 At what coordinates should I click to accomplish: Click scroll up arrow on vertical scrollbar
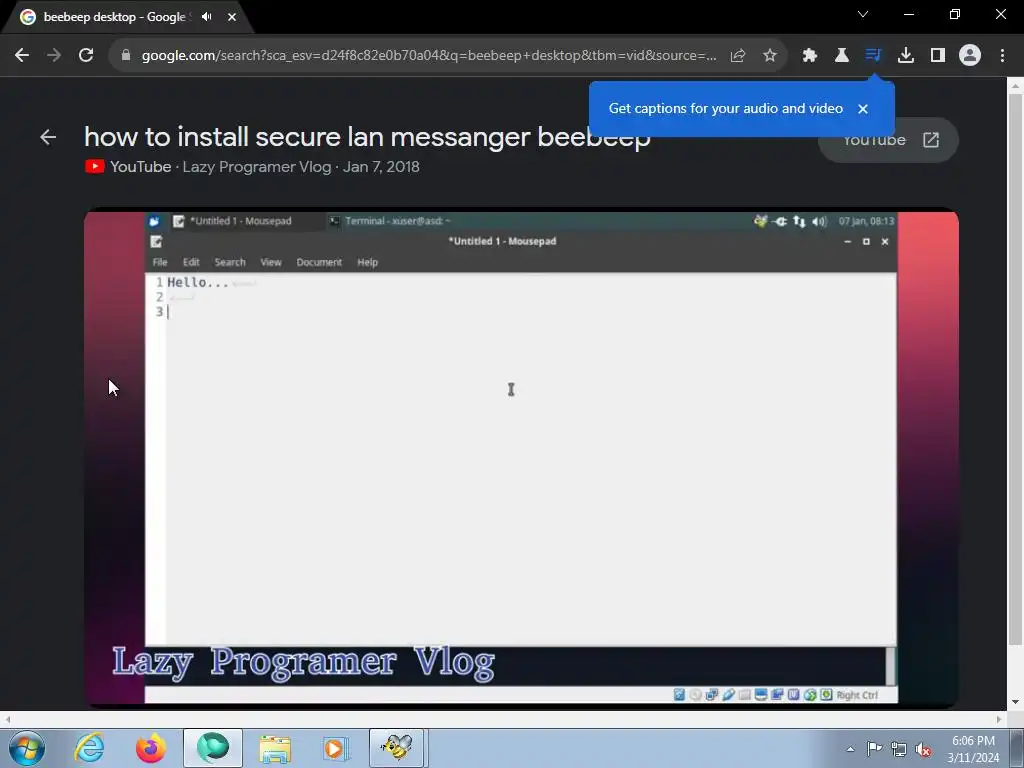point(1015,85)
